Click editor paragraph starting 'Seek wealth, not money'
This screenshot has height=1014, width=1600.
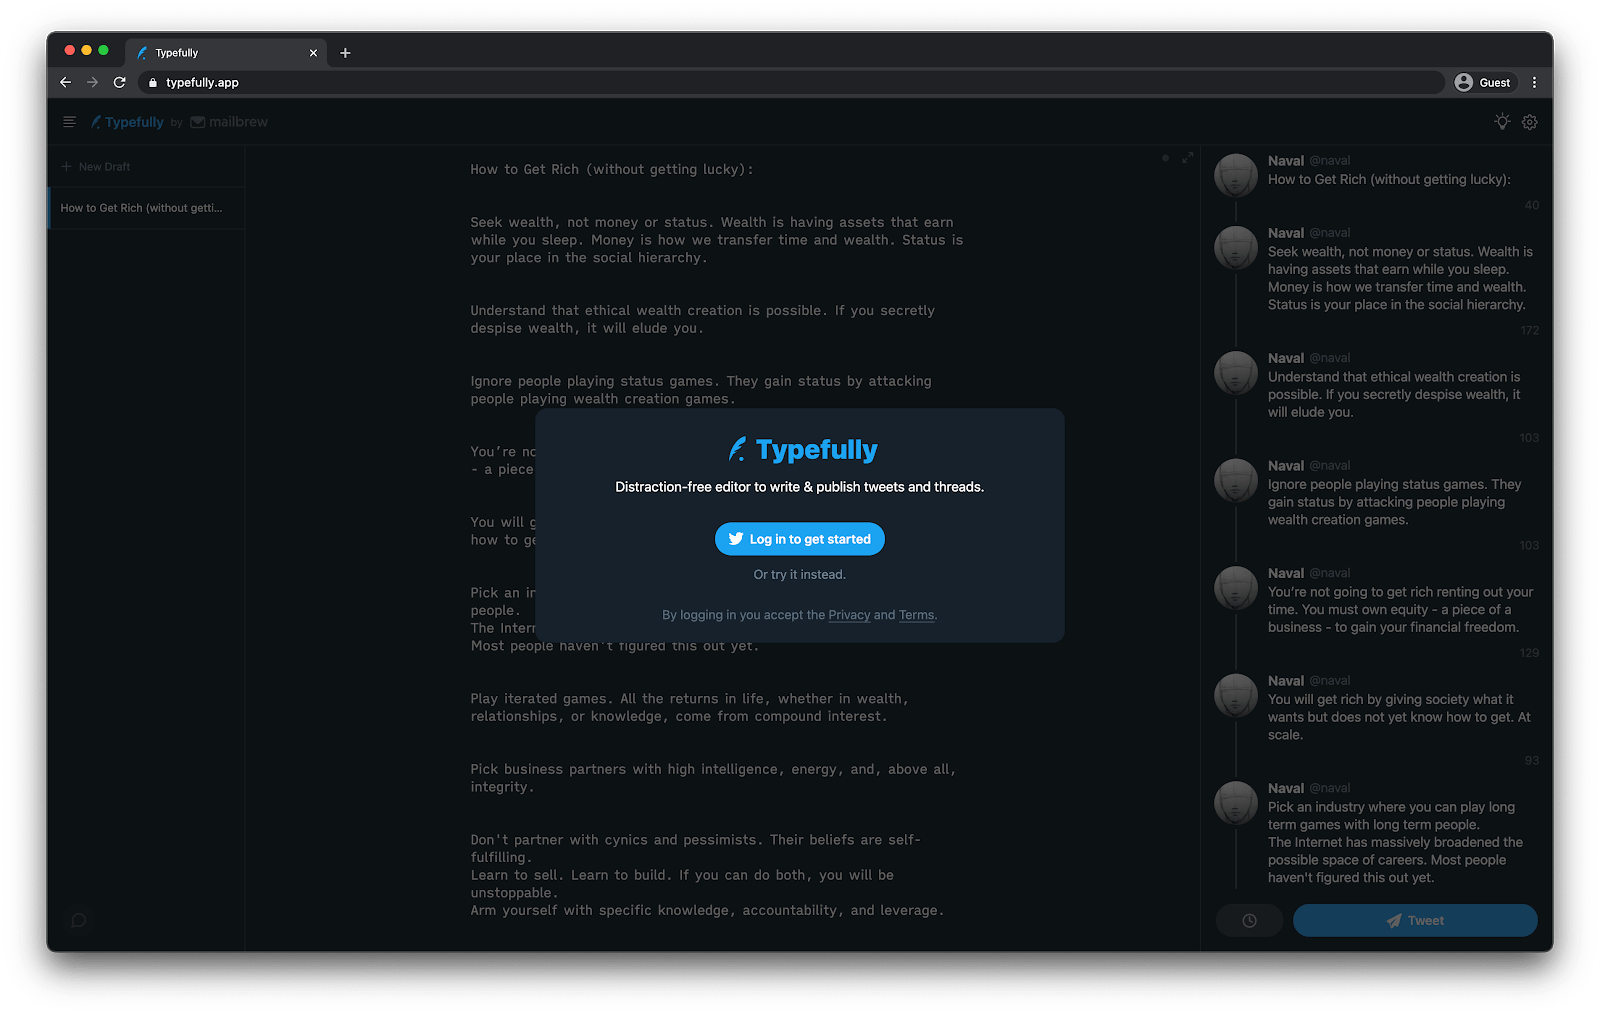pos(717,240)
